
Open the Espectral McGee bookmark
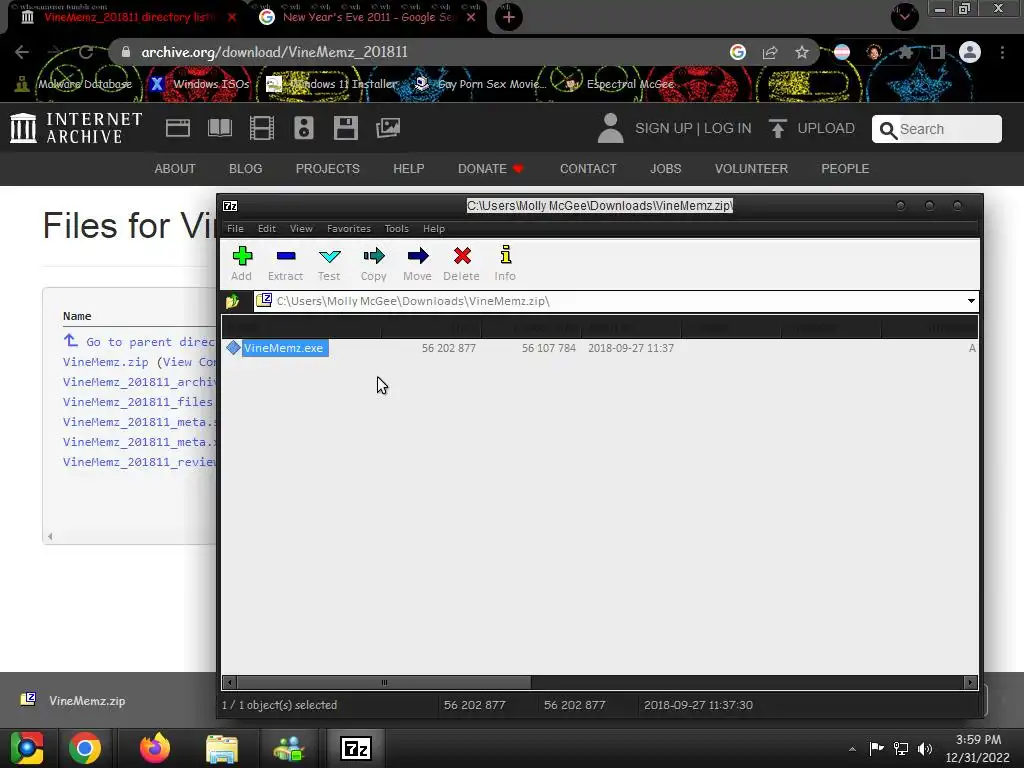click(x=619, y=84)
